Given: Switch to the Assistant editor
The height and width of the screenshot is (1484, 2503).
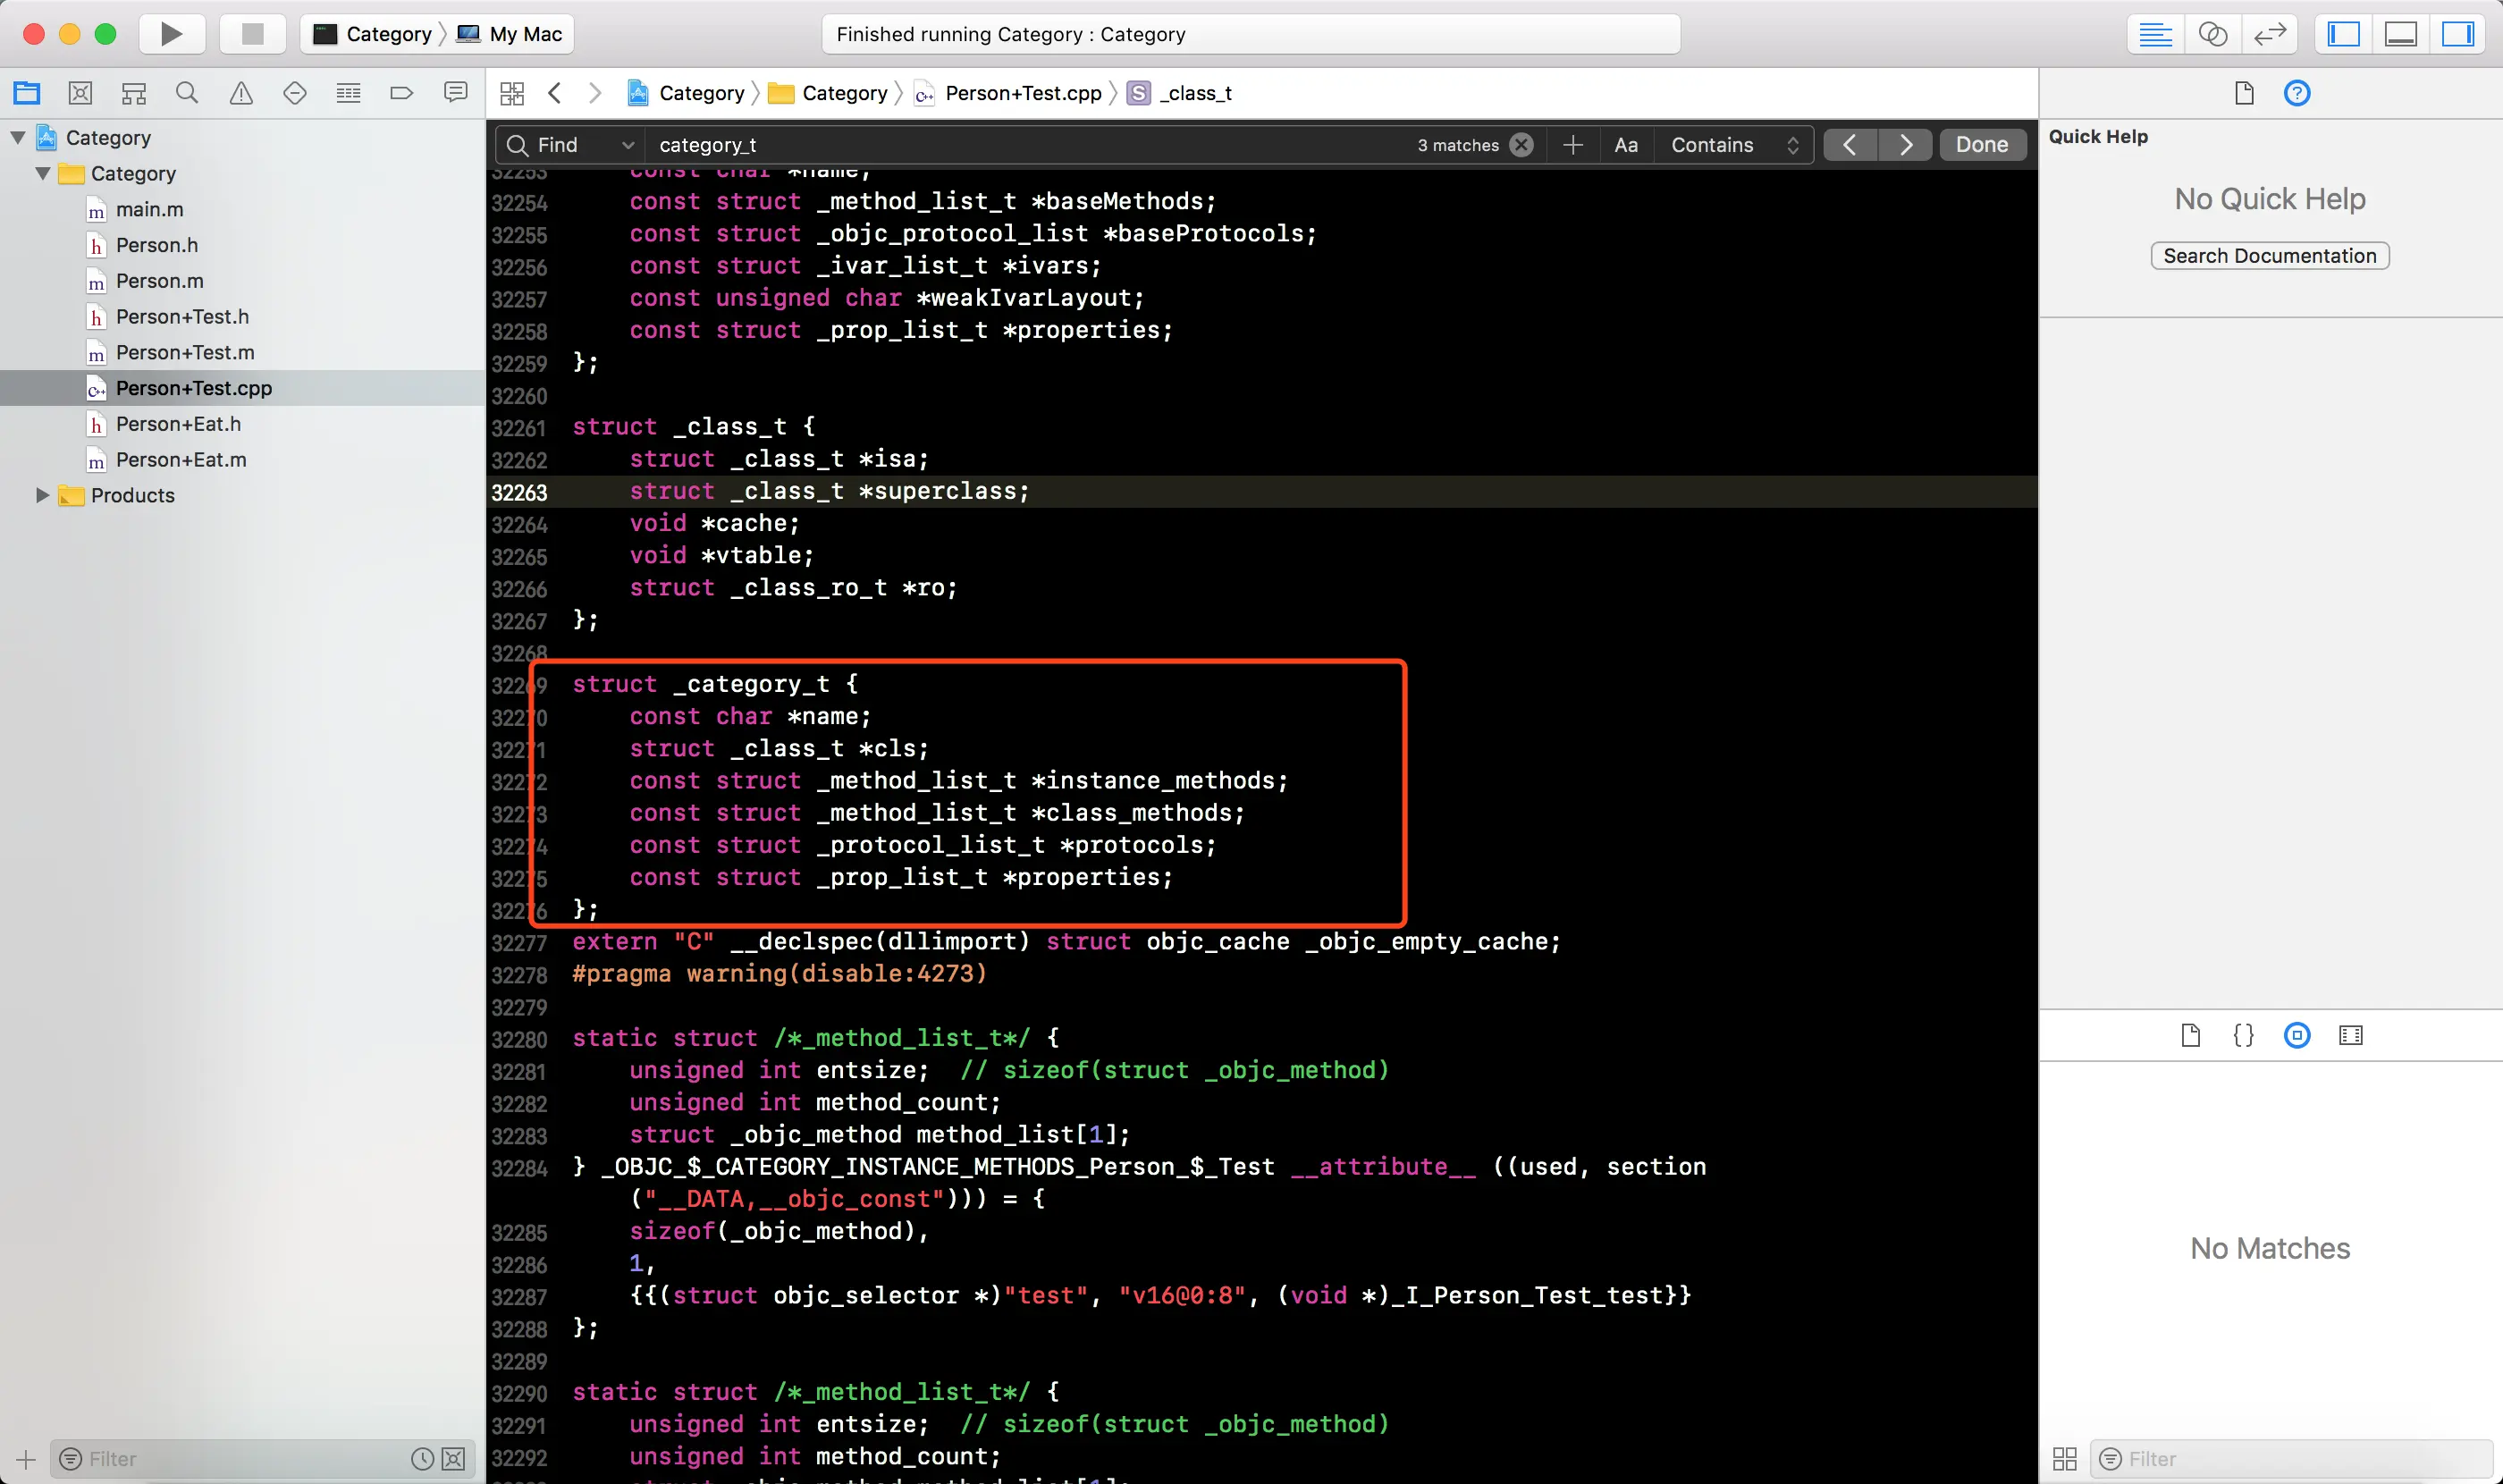Looking at the screenshot, I should (x=2212, y=34).
